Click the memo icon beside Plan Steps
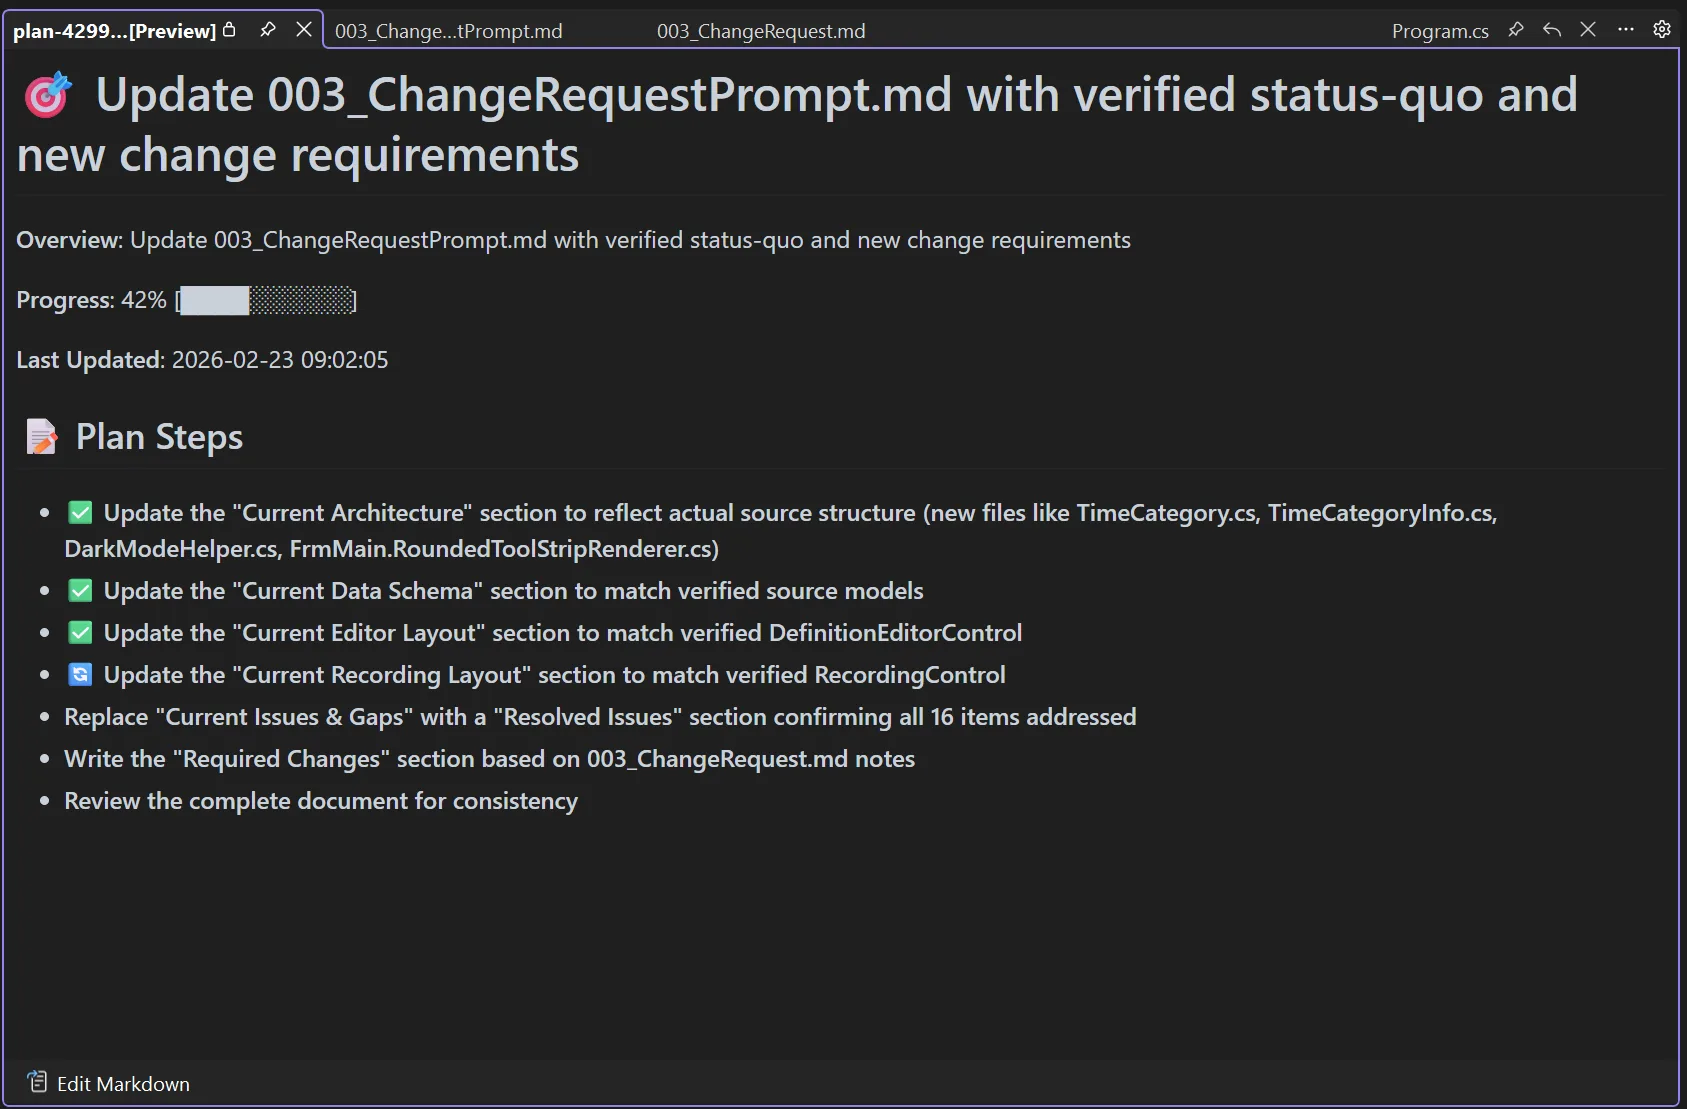 pos(41,436)
